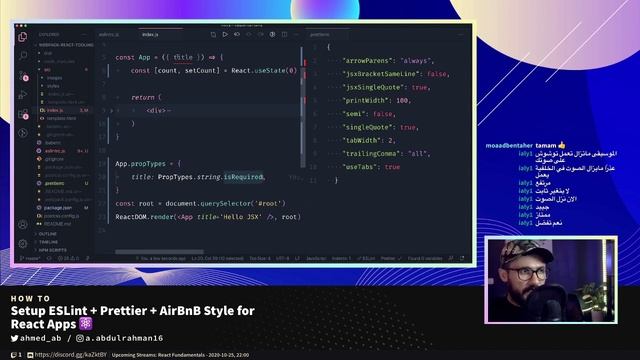Click the notifications bell in status bar

click(x=462, y=258)
